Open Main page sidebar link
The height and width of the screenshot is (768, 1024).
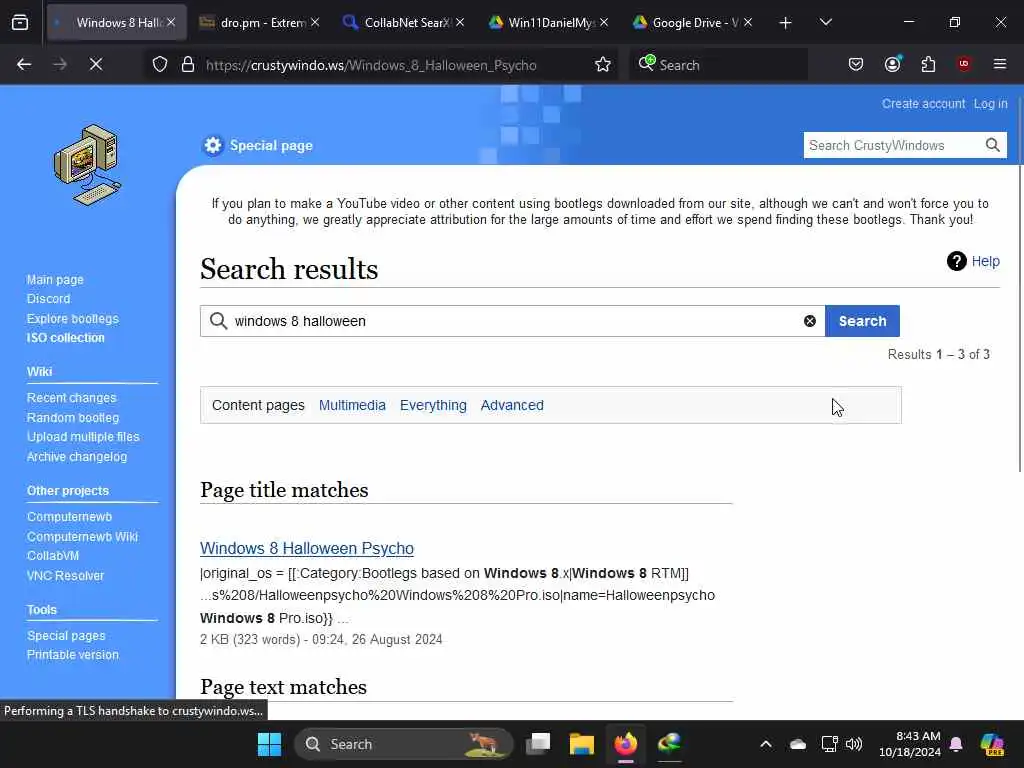[x=55, y=280]
